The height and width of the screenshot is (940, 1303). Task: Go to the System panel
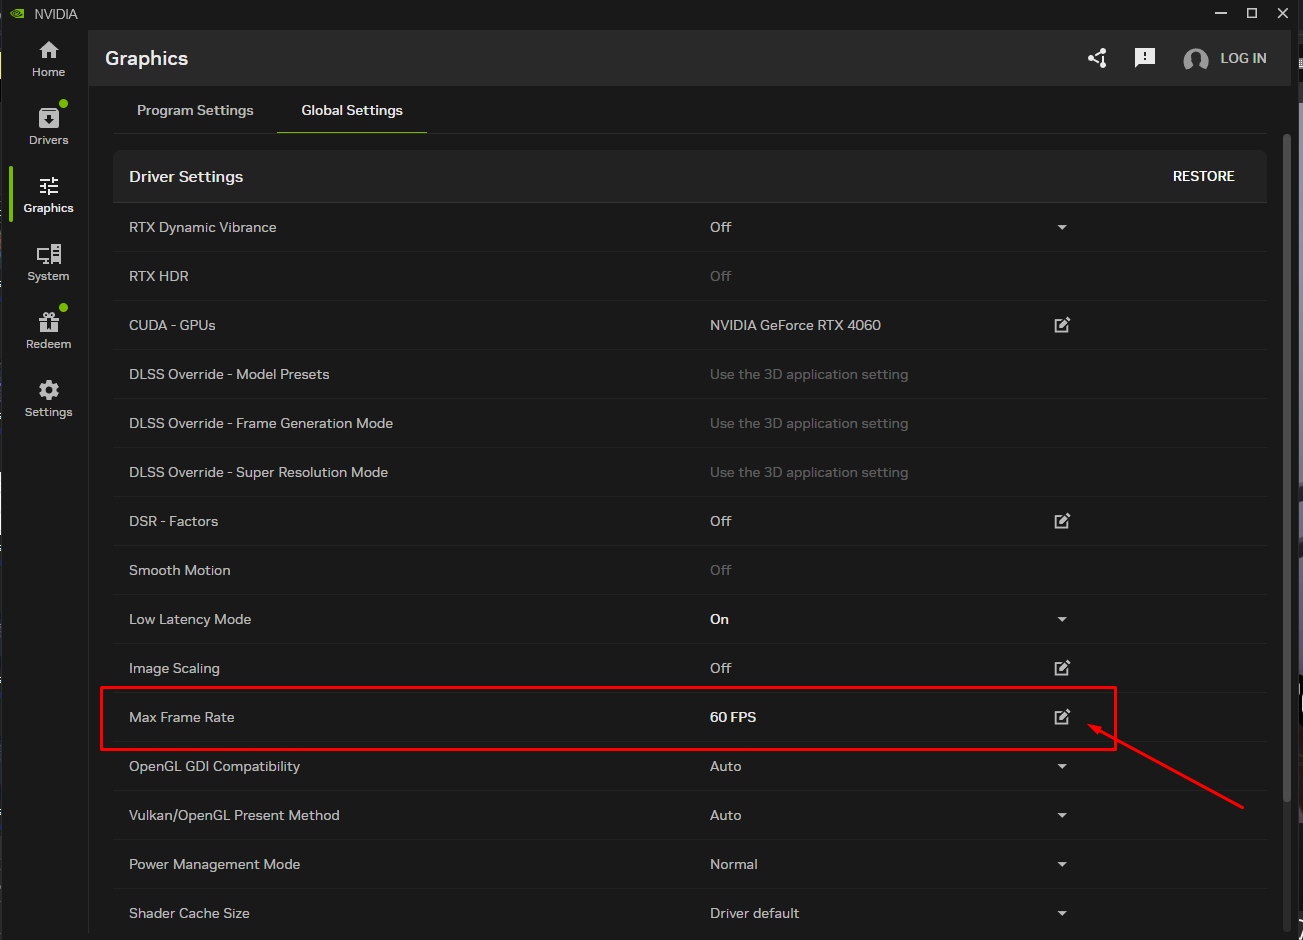(48, 262)
